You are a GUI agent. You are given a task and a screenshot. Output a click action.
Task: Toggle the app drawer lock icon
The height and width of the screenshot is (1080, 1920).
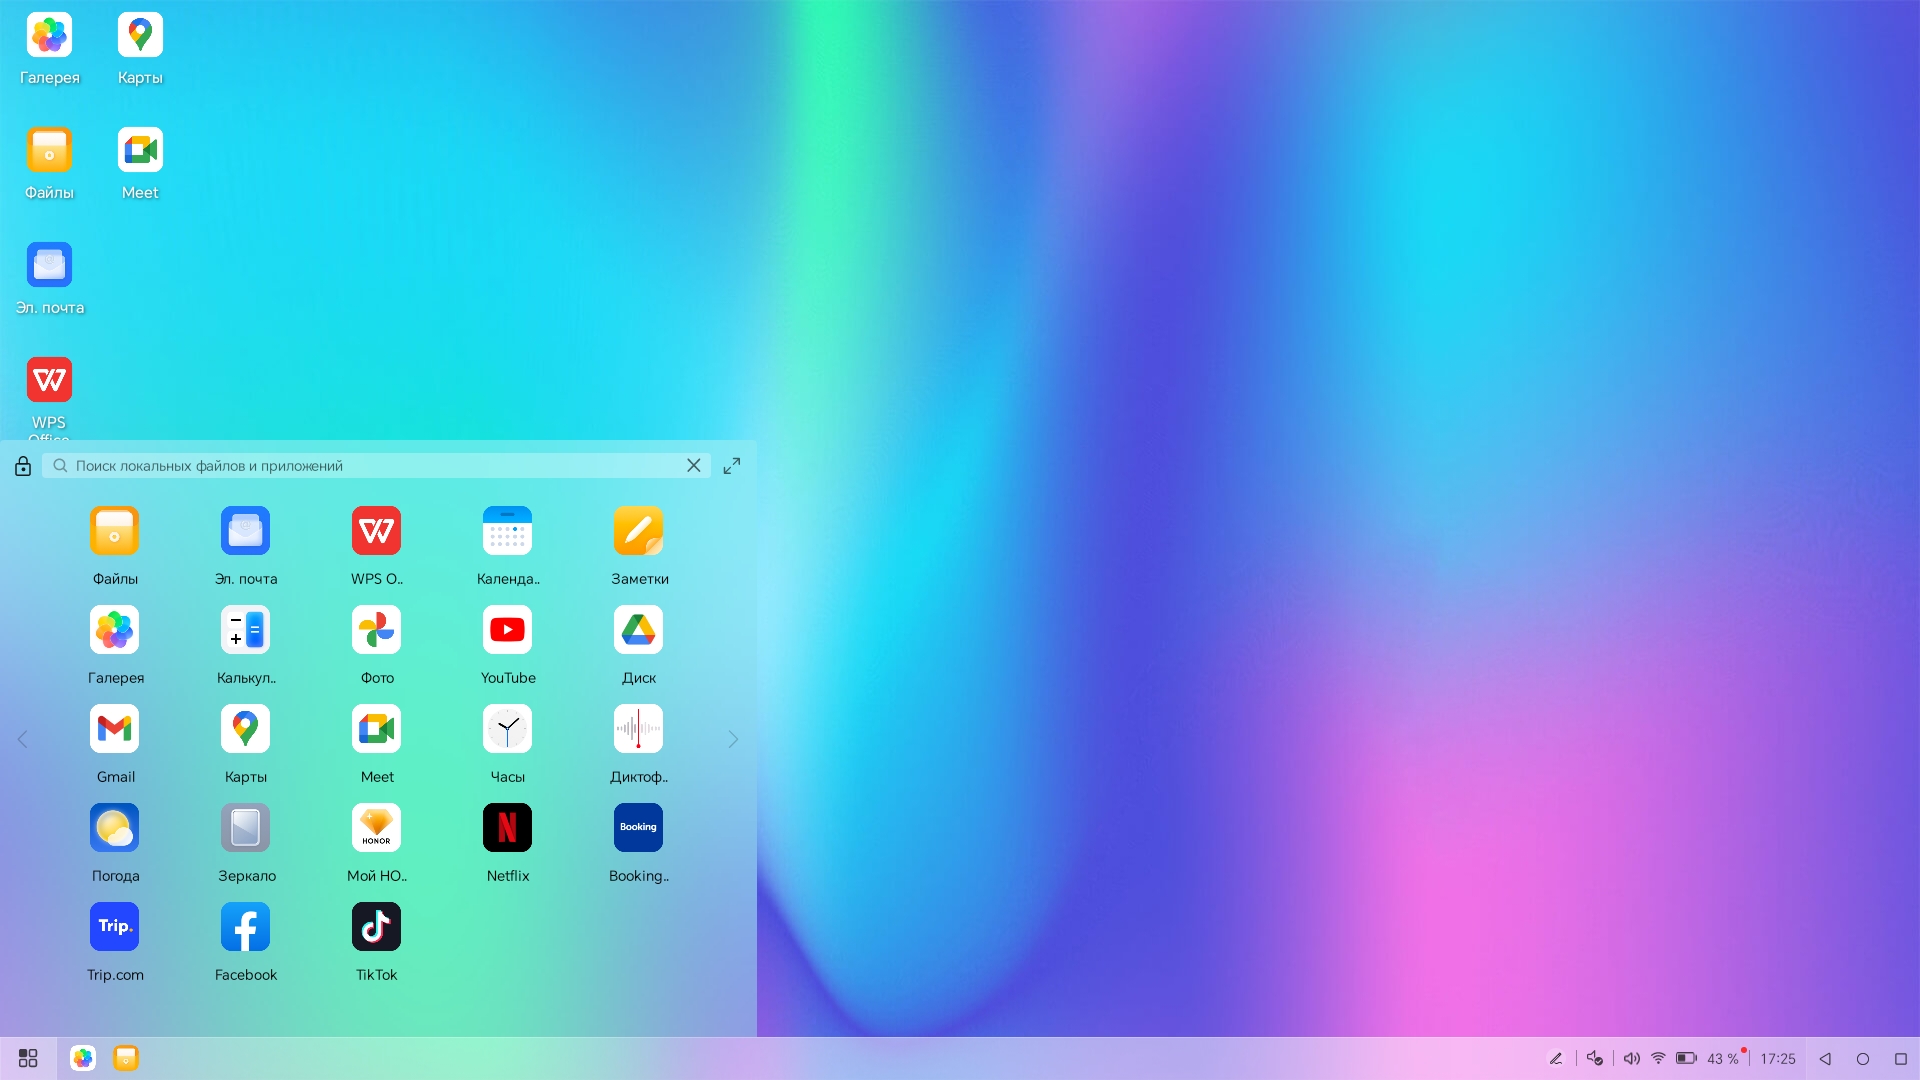(x=23, y=466)
